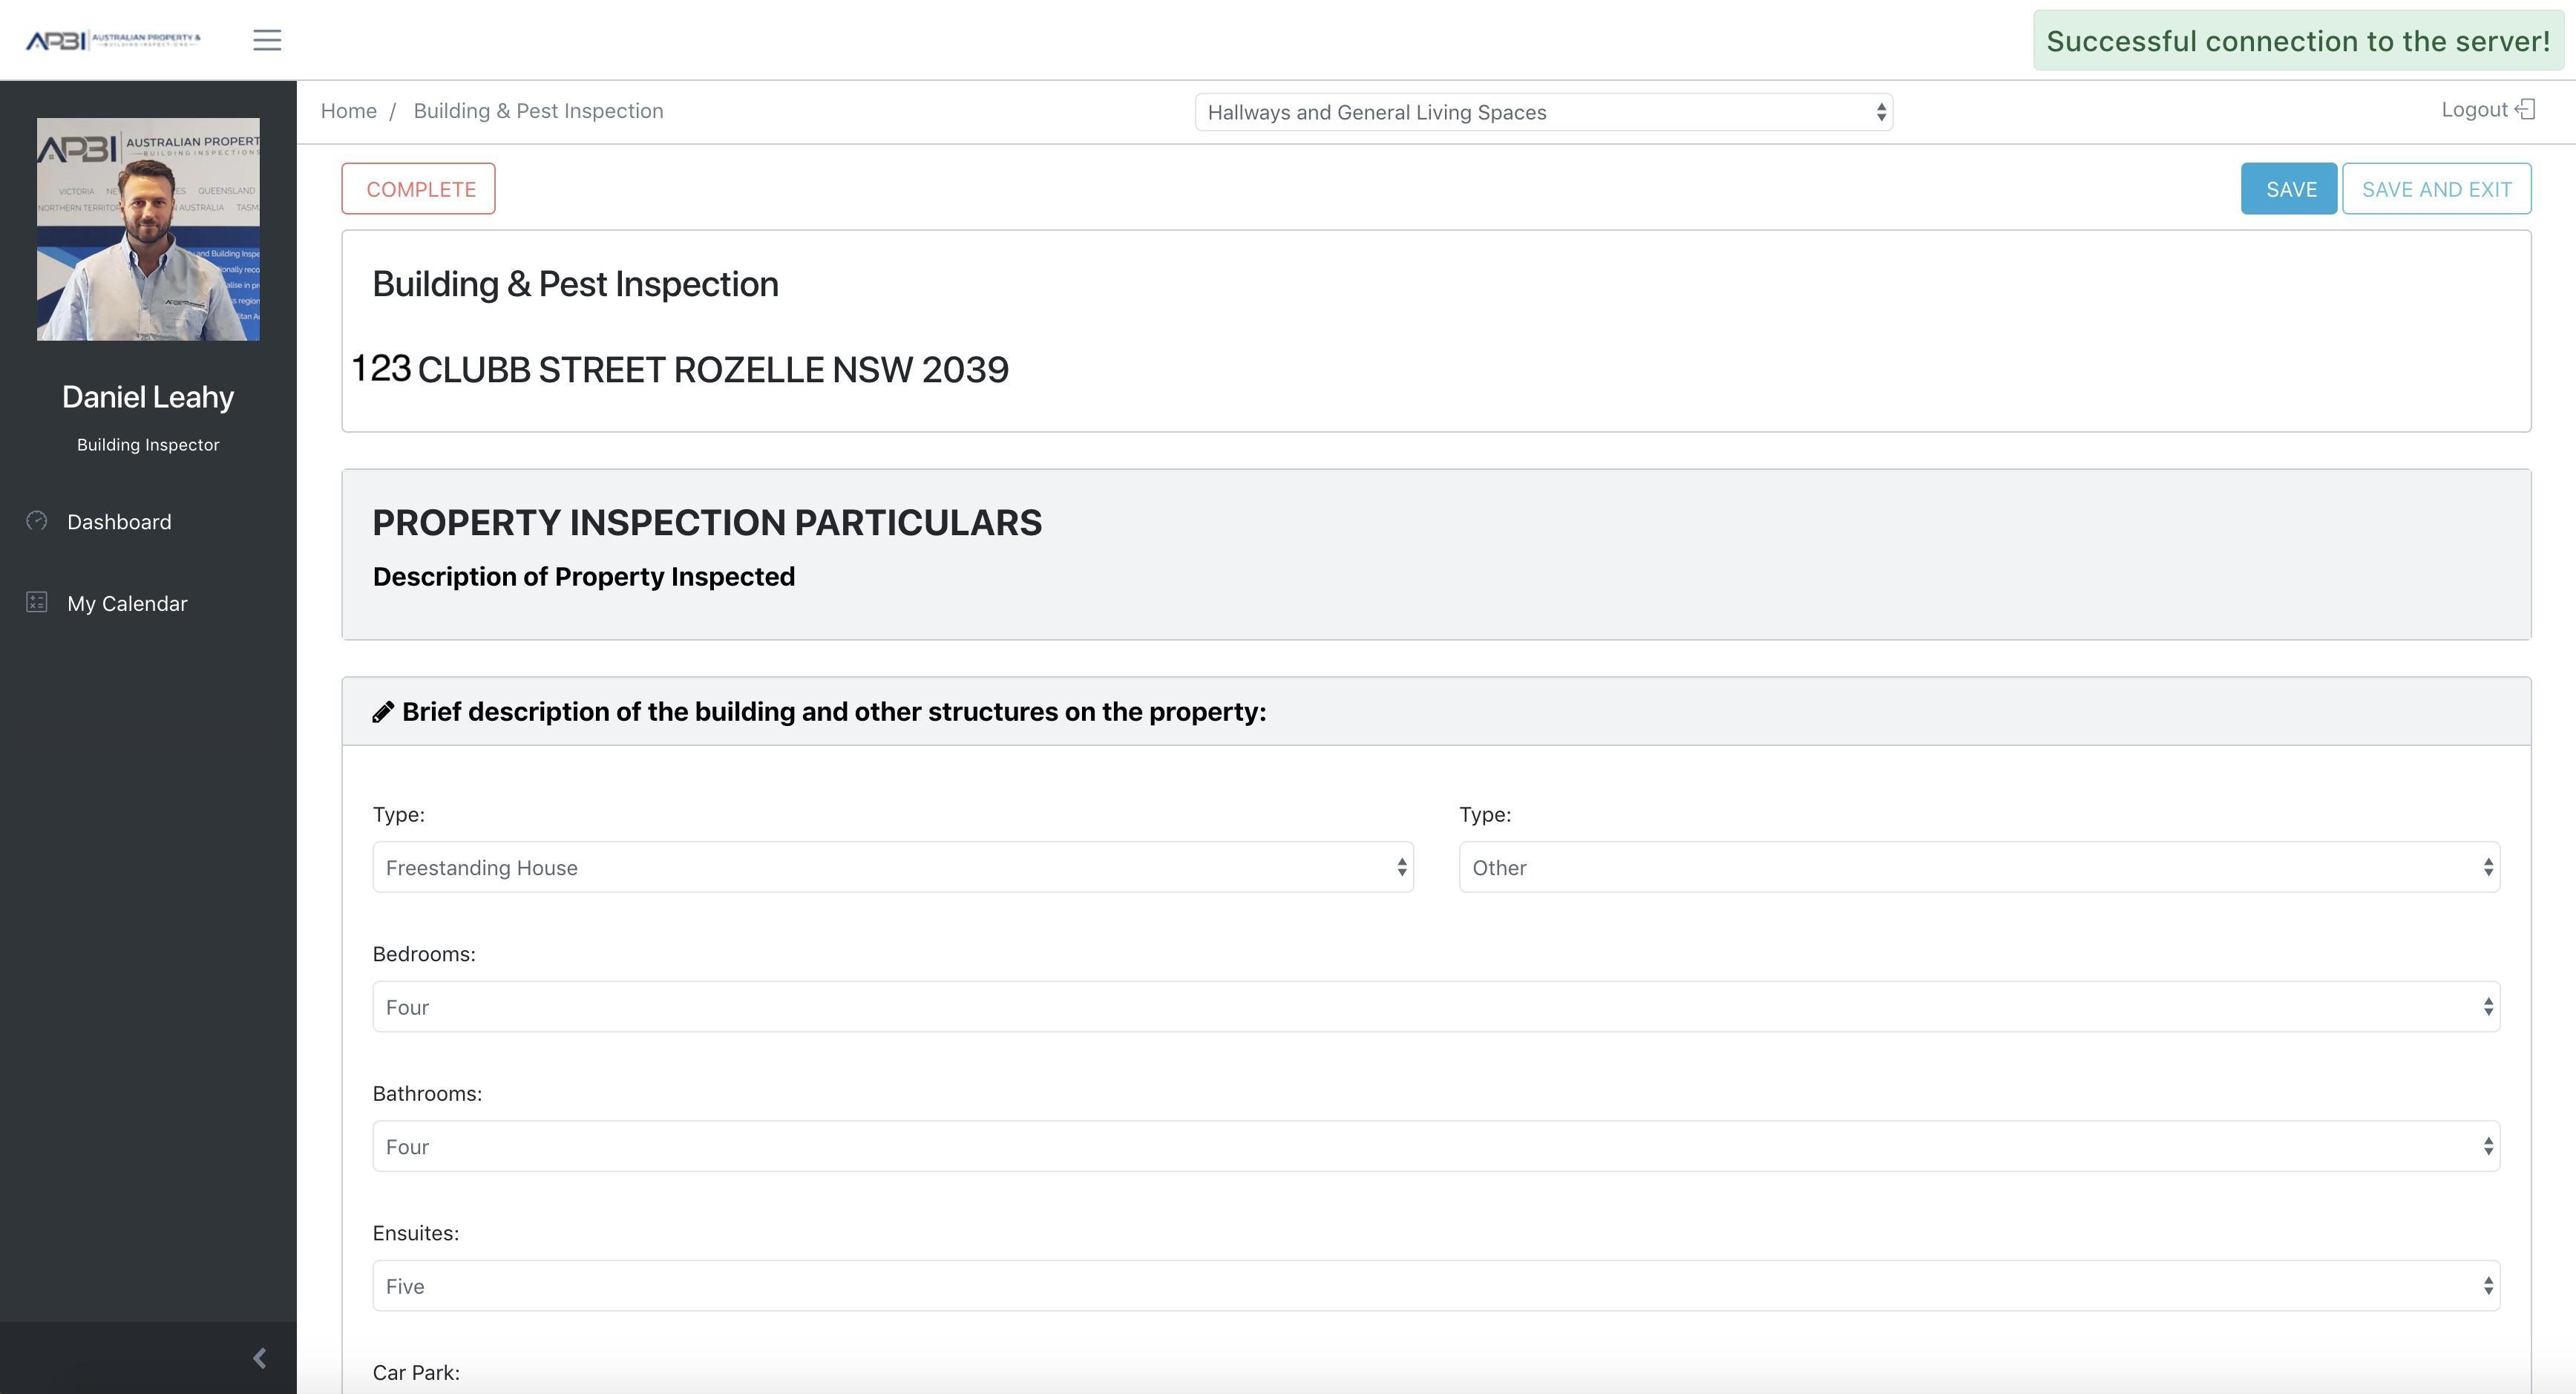
Task: Open the Hallways and General Living Spaces dropdown
Action: tap(1543, 112)
